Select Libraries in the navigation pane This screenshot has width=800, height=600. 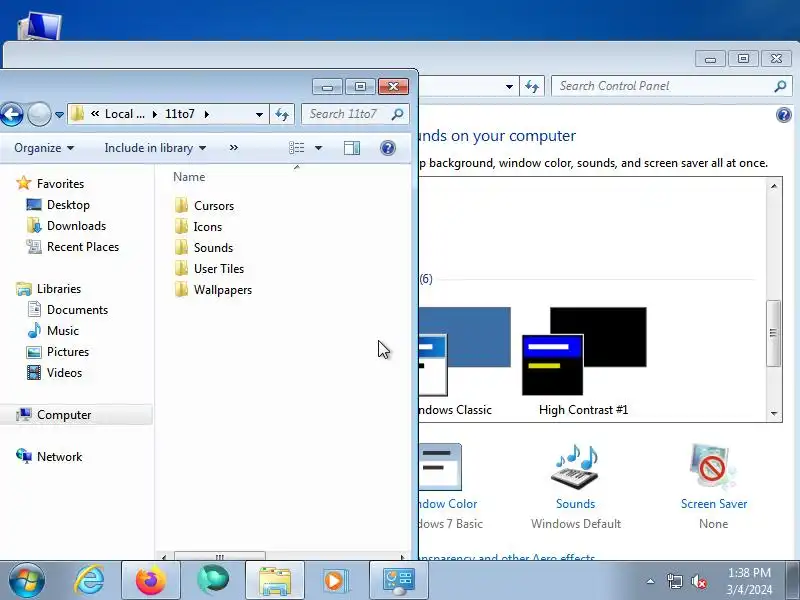point(48,289)
